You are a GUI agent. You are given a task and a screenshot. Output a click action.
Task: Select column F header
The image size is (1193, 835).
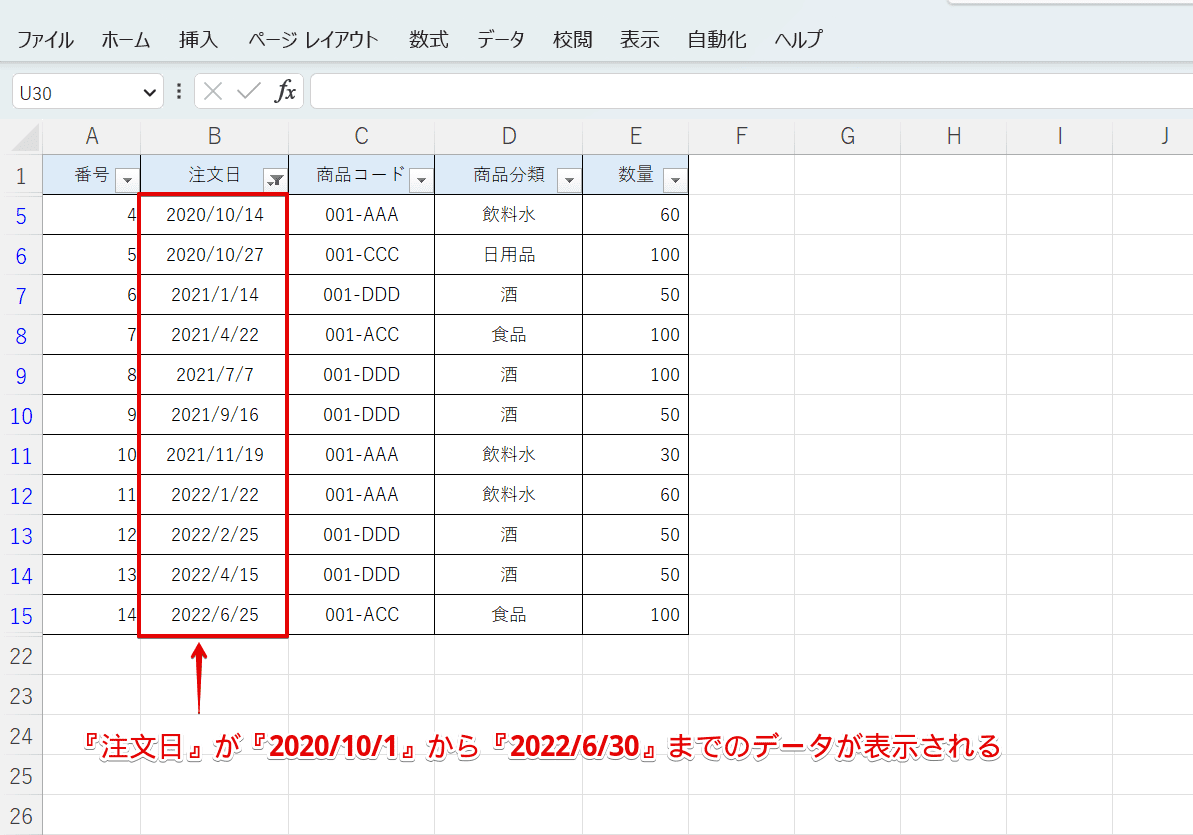[x=742, y=136]
